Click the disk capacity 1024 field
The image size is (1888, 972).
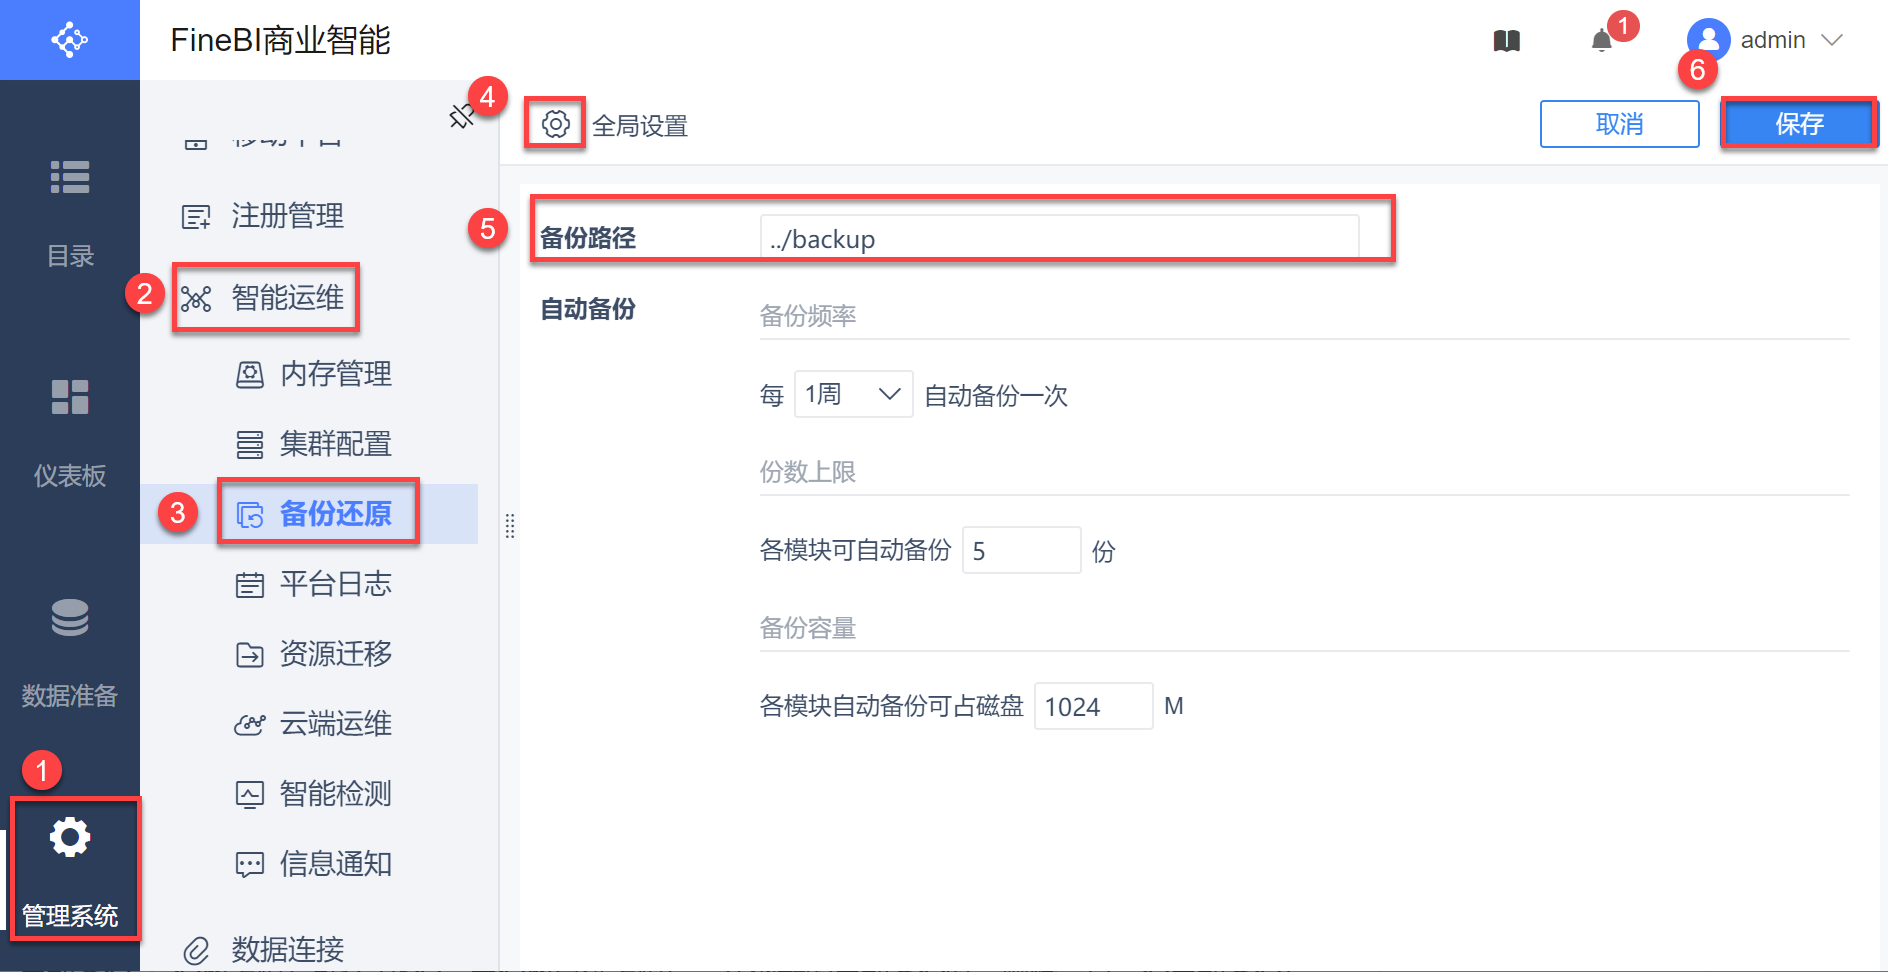[x=1092, y=706]
